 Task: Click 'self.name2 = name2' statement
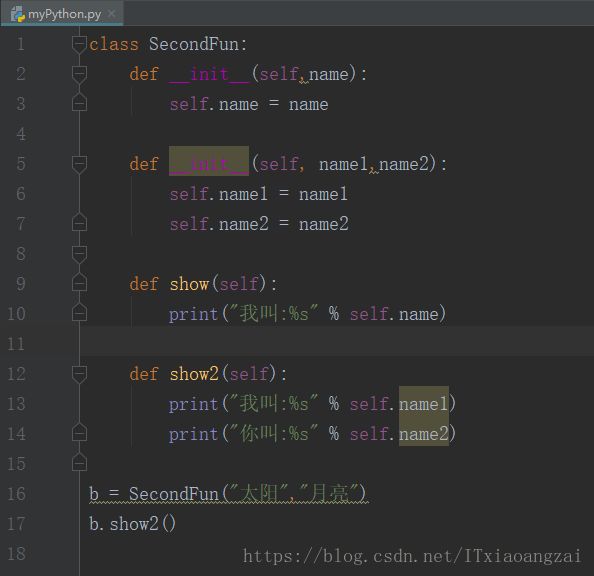[259, 224]
